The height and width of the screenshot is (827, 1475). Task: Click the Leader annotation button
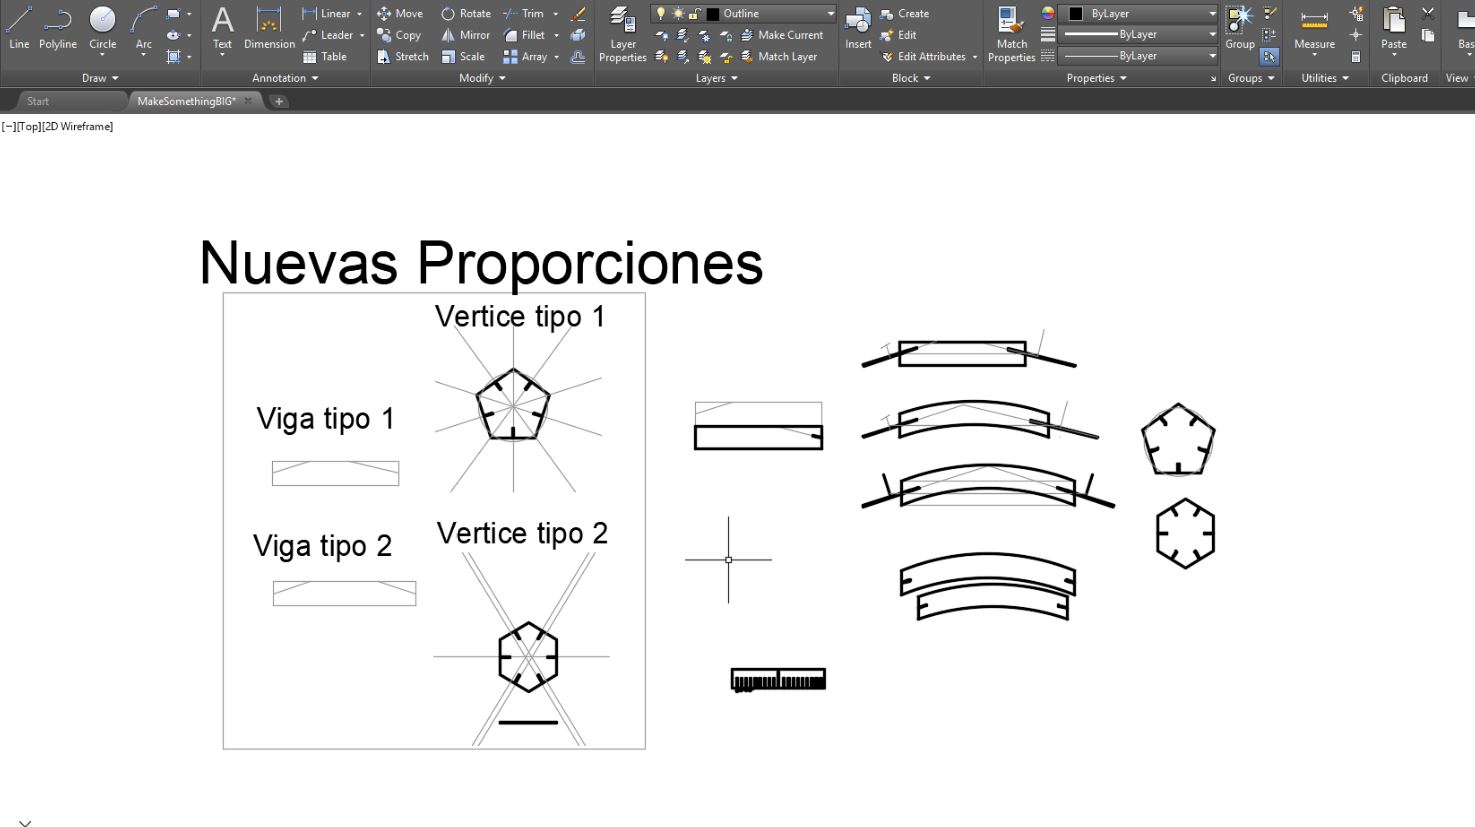pyautogui.click(x=328, y=35)
